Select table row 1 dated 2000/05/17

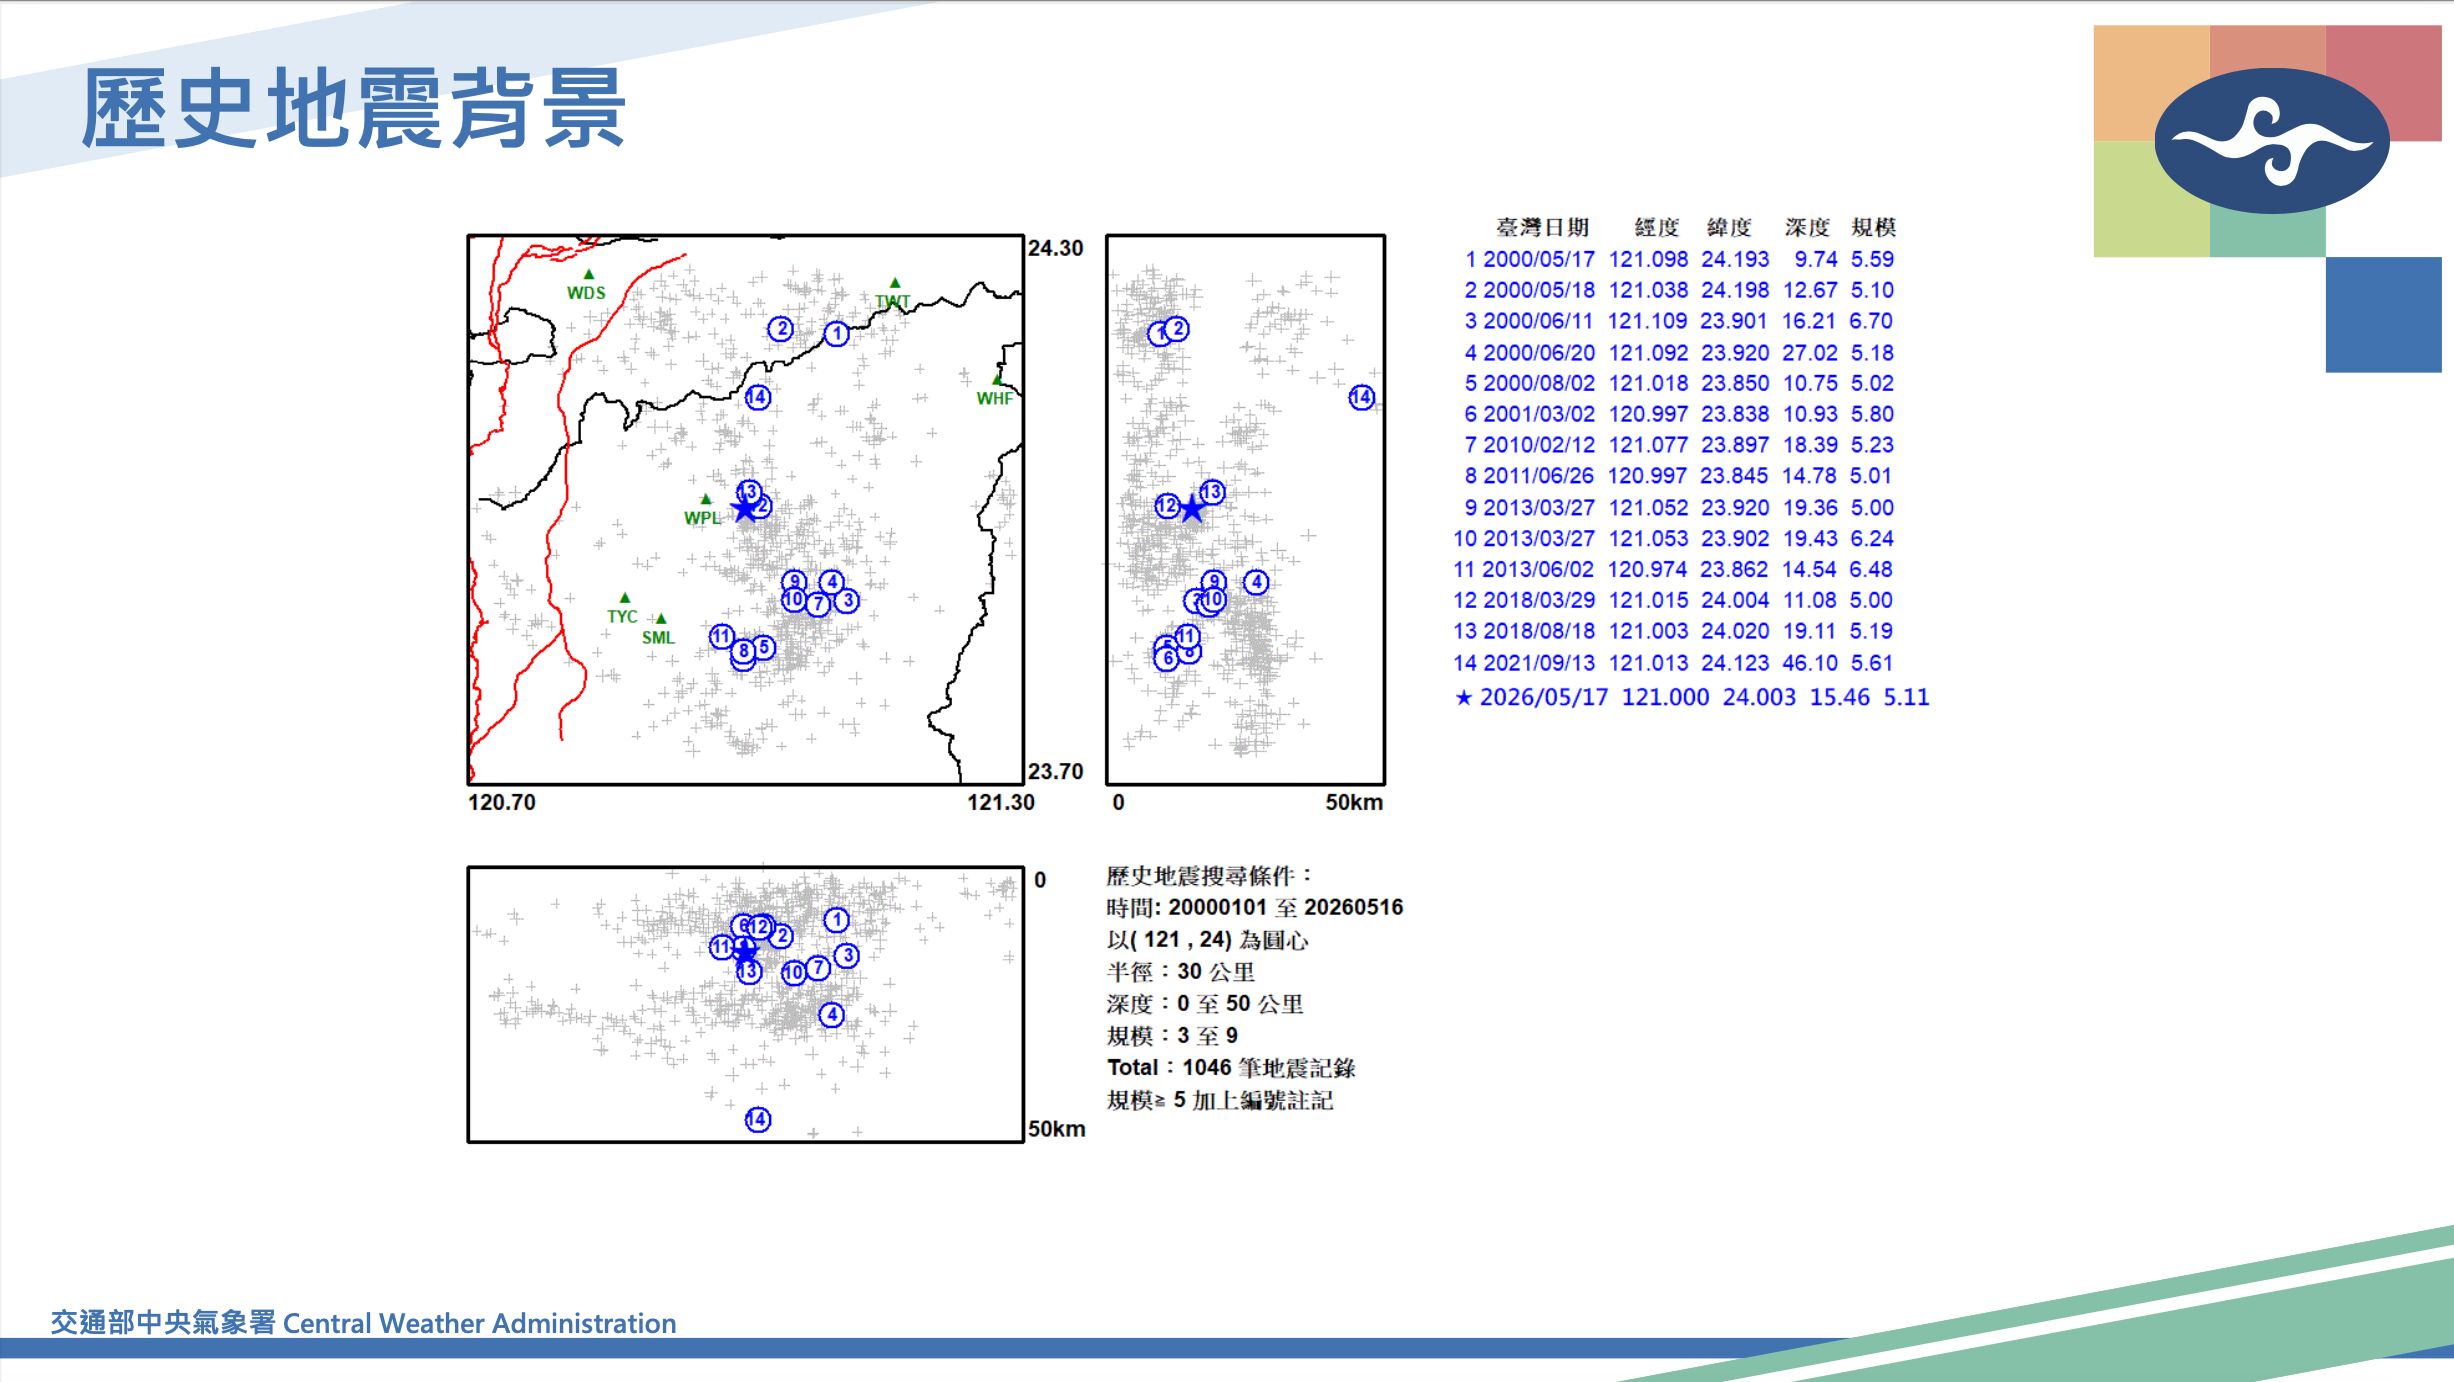[x=1680, y=259]
